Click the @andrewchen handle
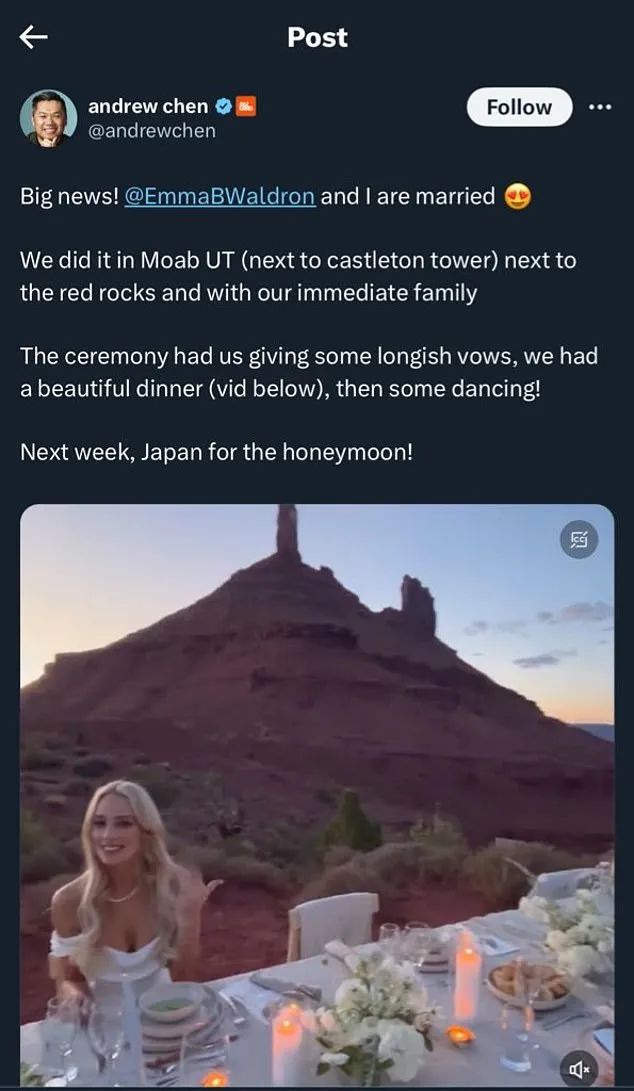The height and width of the screenshot is (1091, 634). [x=152, y=131]
